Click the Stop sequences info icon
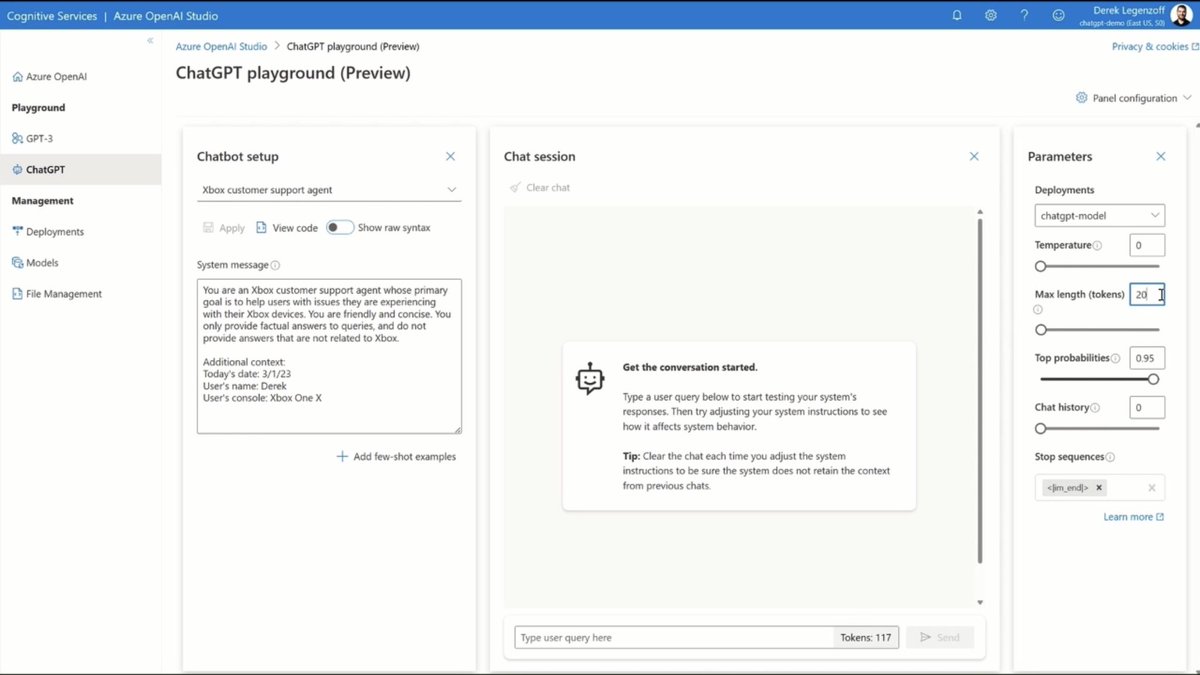 (1110, 457)
